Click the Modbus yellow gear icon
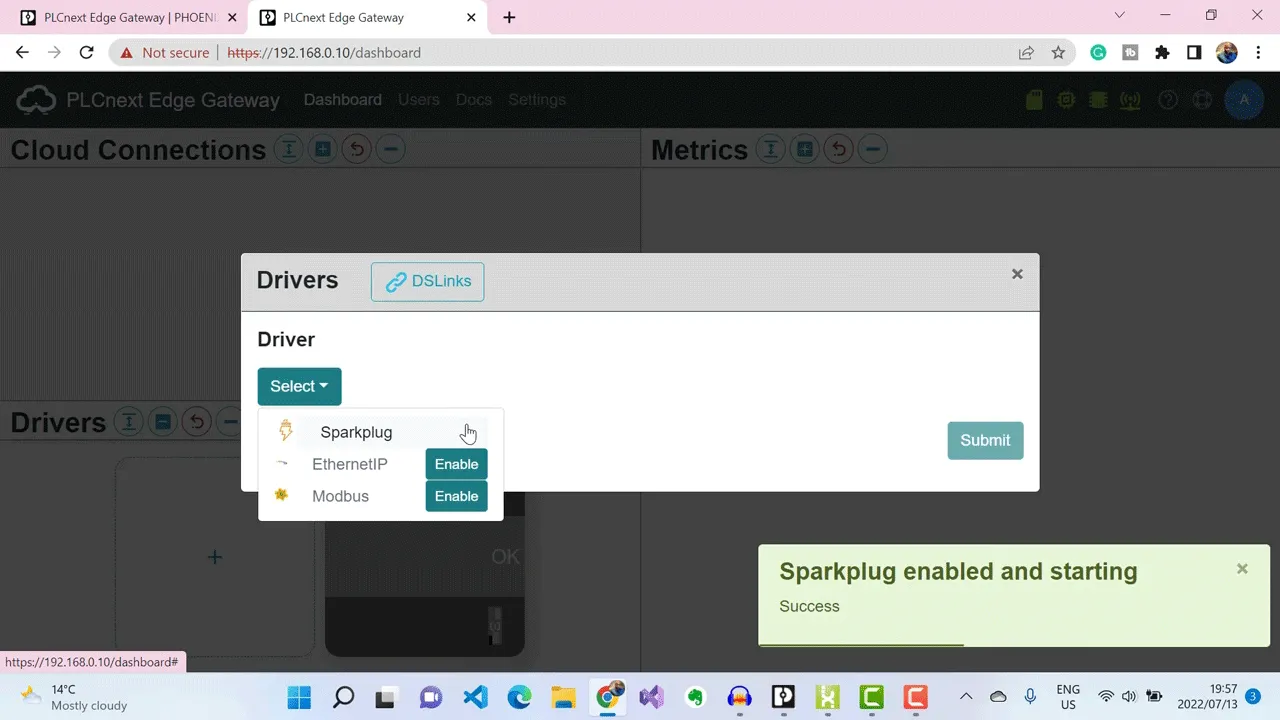The height and width of the screenshot is (720, 1280). pos(281,495)
